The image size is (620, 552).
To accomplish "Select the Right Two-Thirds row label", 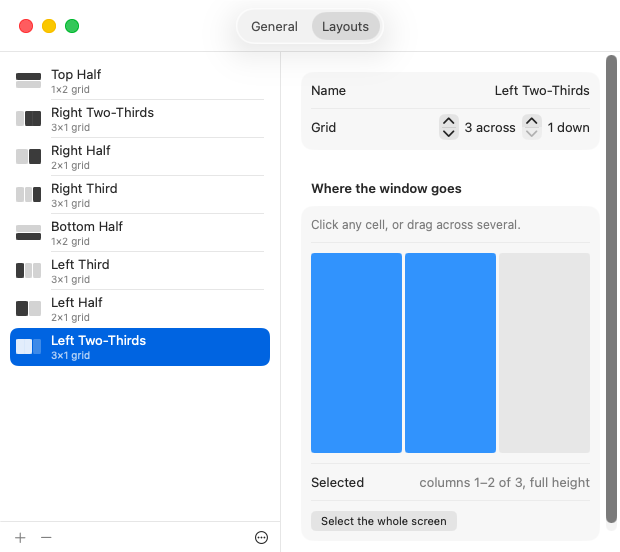I will click(x=102, y=112).
